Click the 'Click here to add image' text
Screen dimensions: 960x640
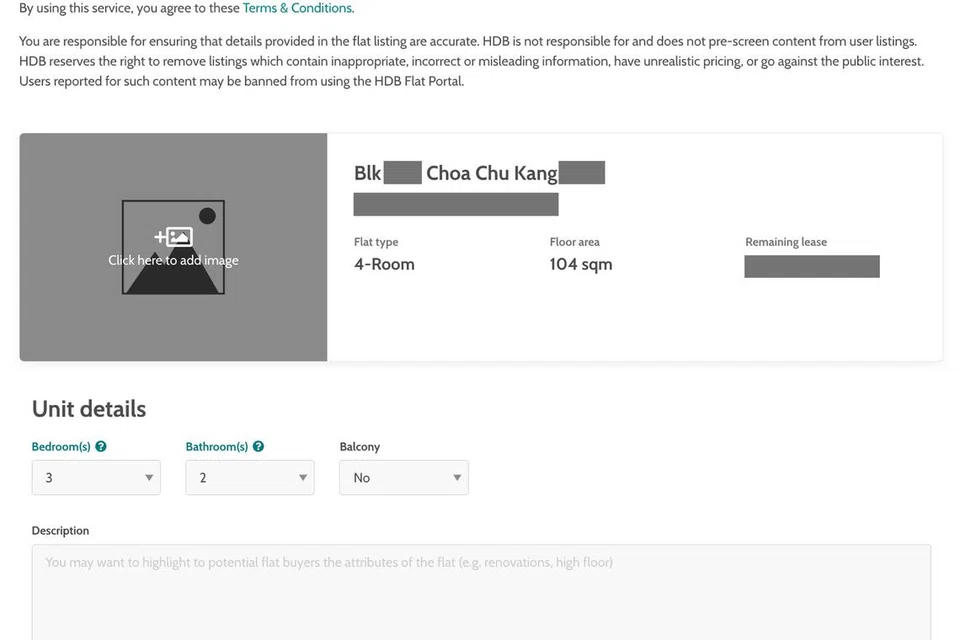point(173,260)
